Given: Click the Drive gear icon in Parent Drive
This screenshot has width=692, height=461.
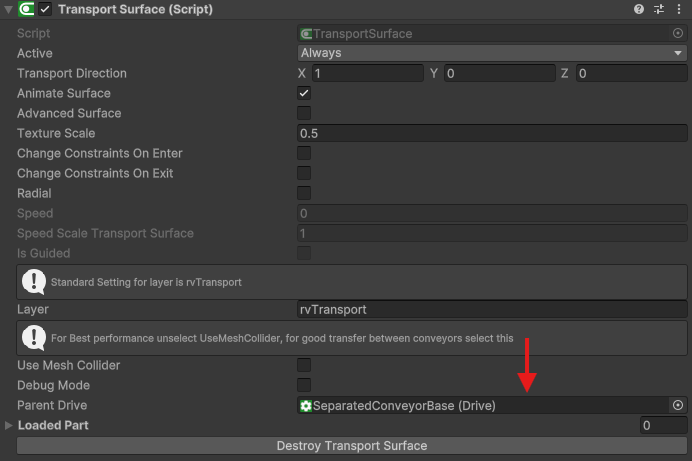Looking at the screenshot, I should [306, 405].
